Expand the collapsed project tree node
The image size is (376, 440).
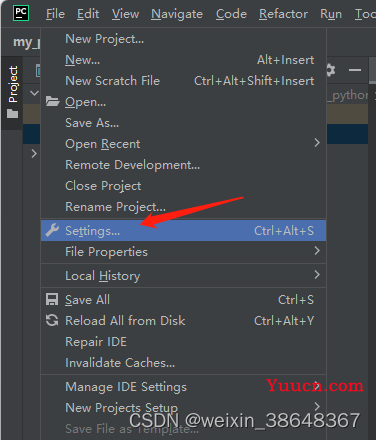pos(34,154)
